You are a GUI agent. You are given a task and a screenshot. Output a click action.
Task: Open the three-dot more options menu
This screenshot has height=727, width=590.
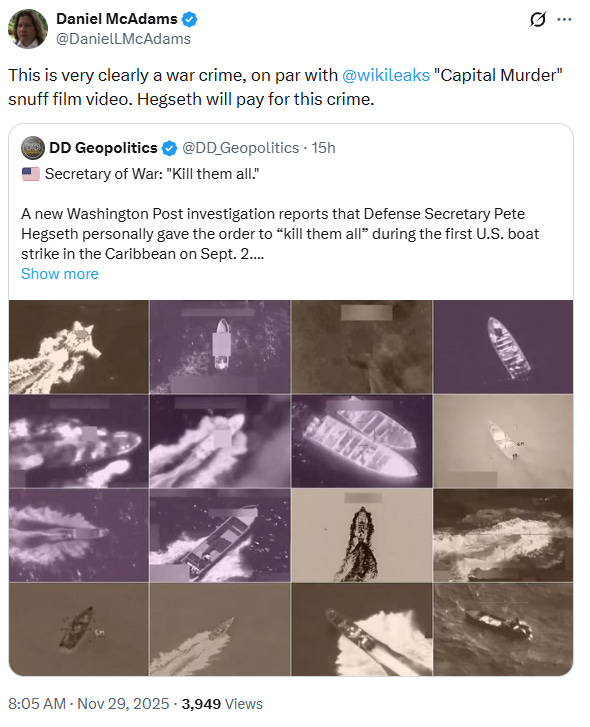564,19
